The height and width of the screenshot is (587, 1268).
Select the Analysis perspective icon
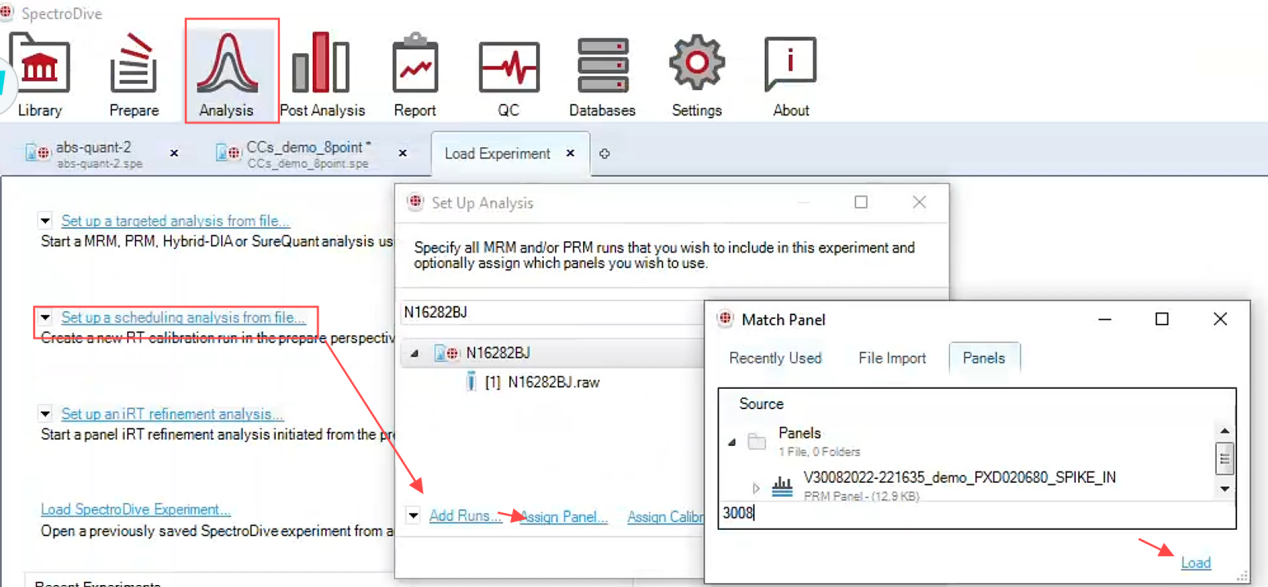pos(226,74)
